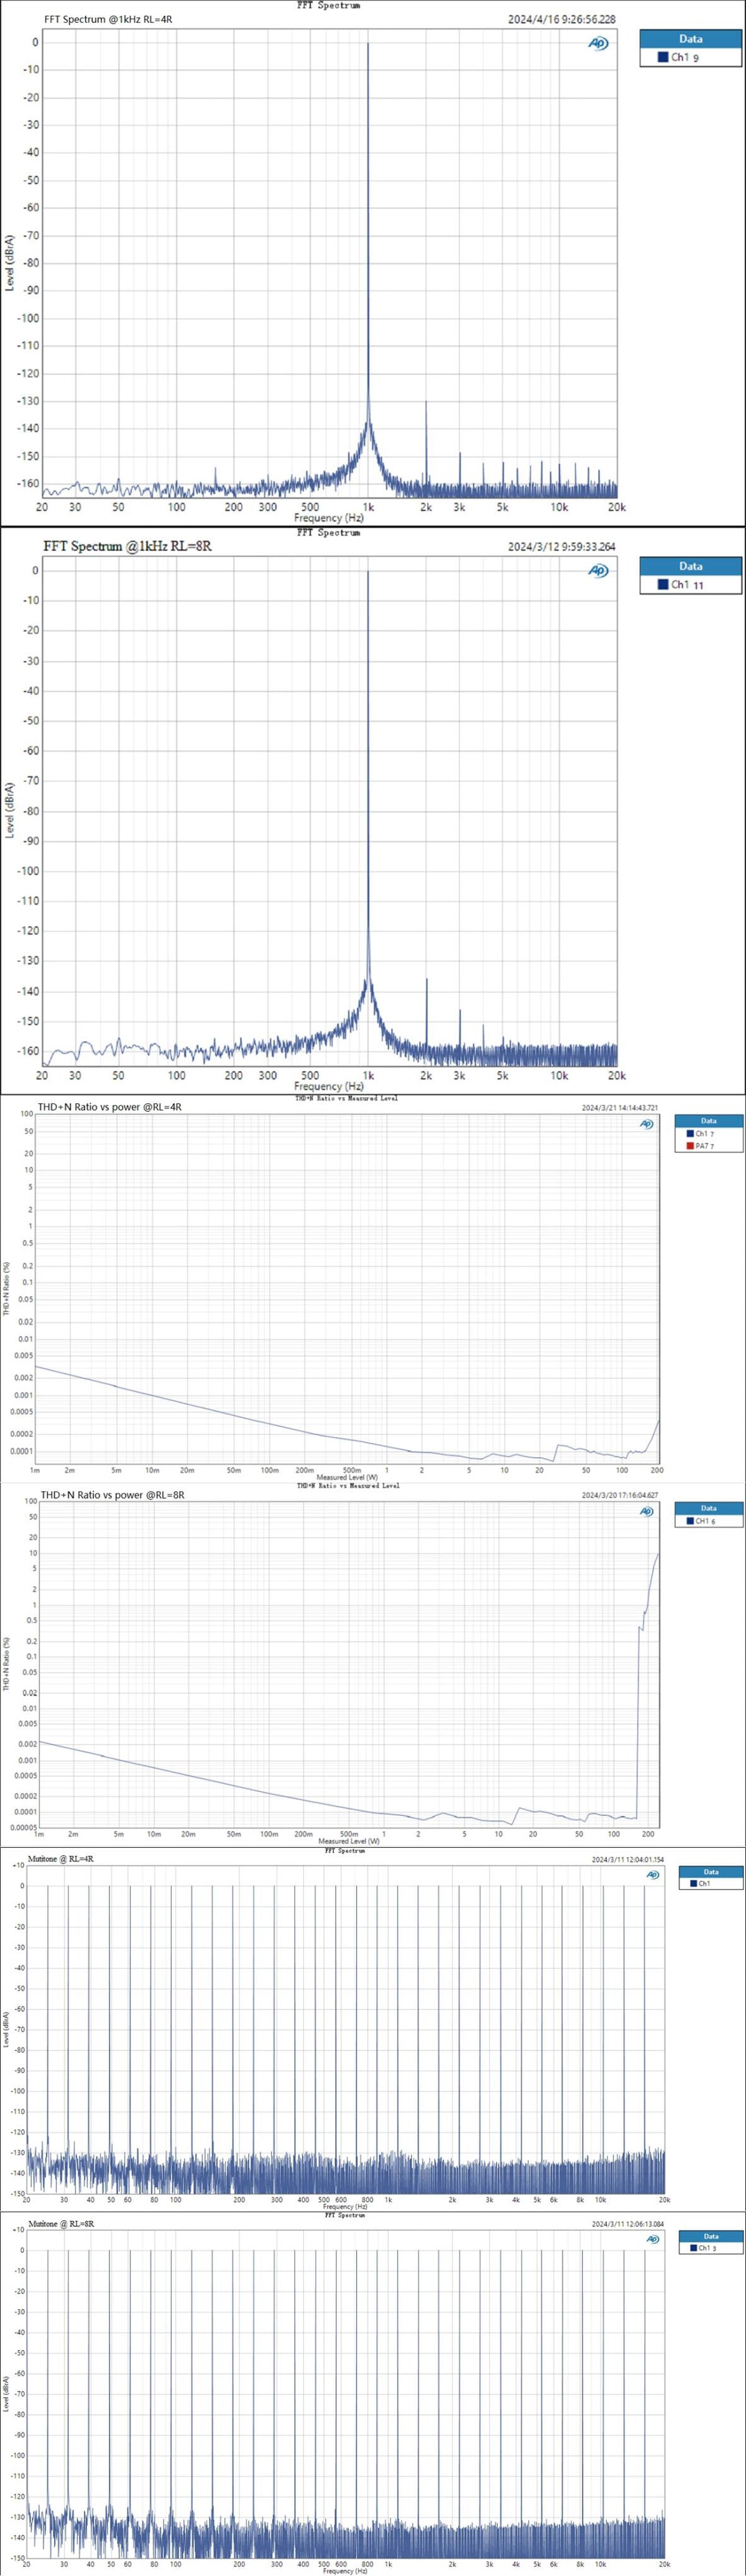Viewport: 746px width, 2576px height.
Task: Select AP logo on THD+N RL=4R graph
Action: coord(646,1124)
